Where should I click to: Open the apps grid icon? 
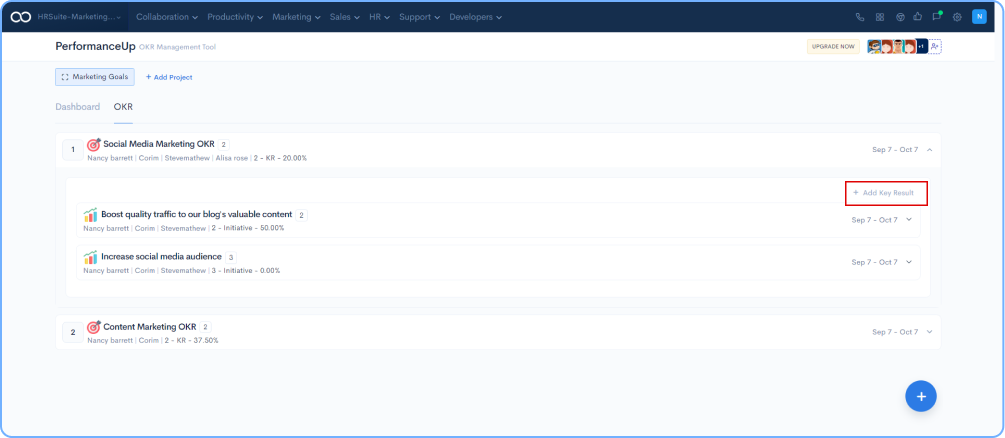[x=880, y=17]
